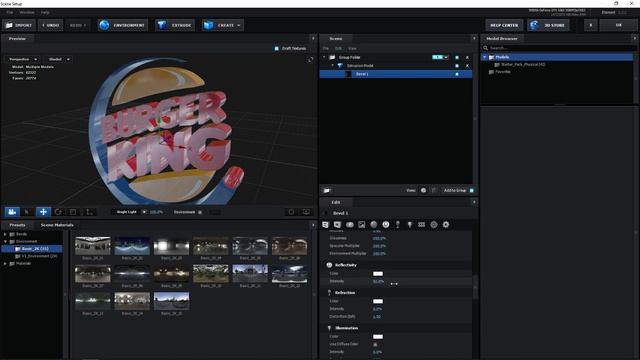Collapse the Extrusion Model tree node

tap(332, 66)
